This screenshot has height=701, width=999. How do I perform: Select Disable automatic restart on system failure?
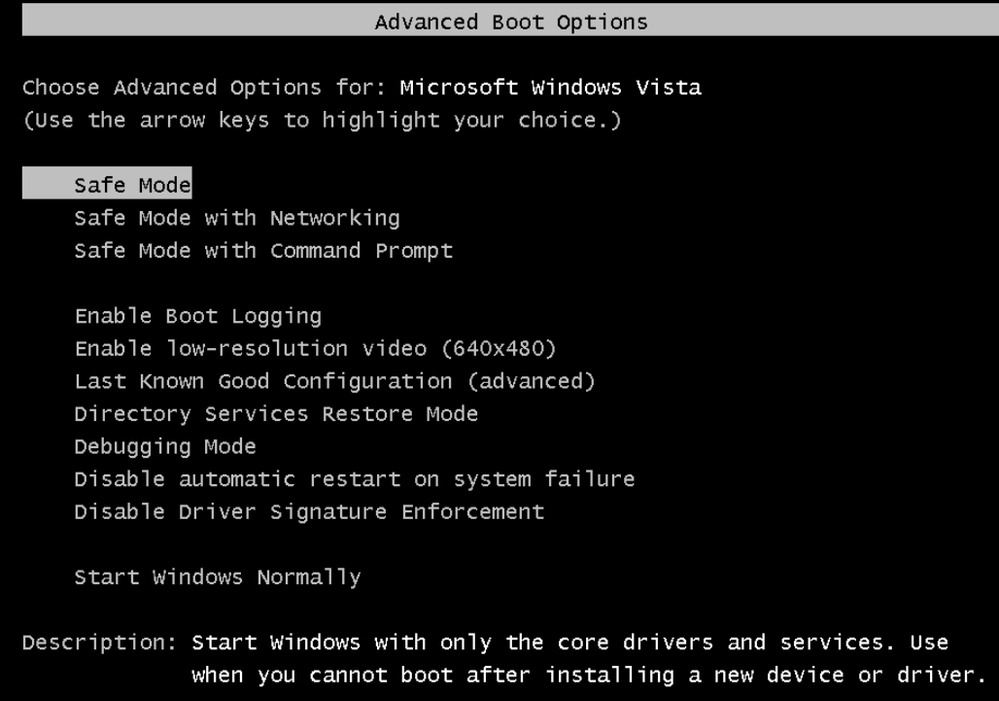(x=354, y=480)
